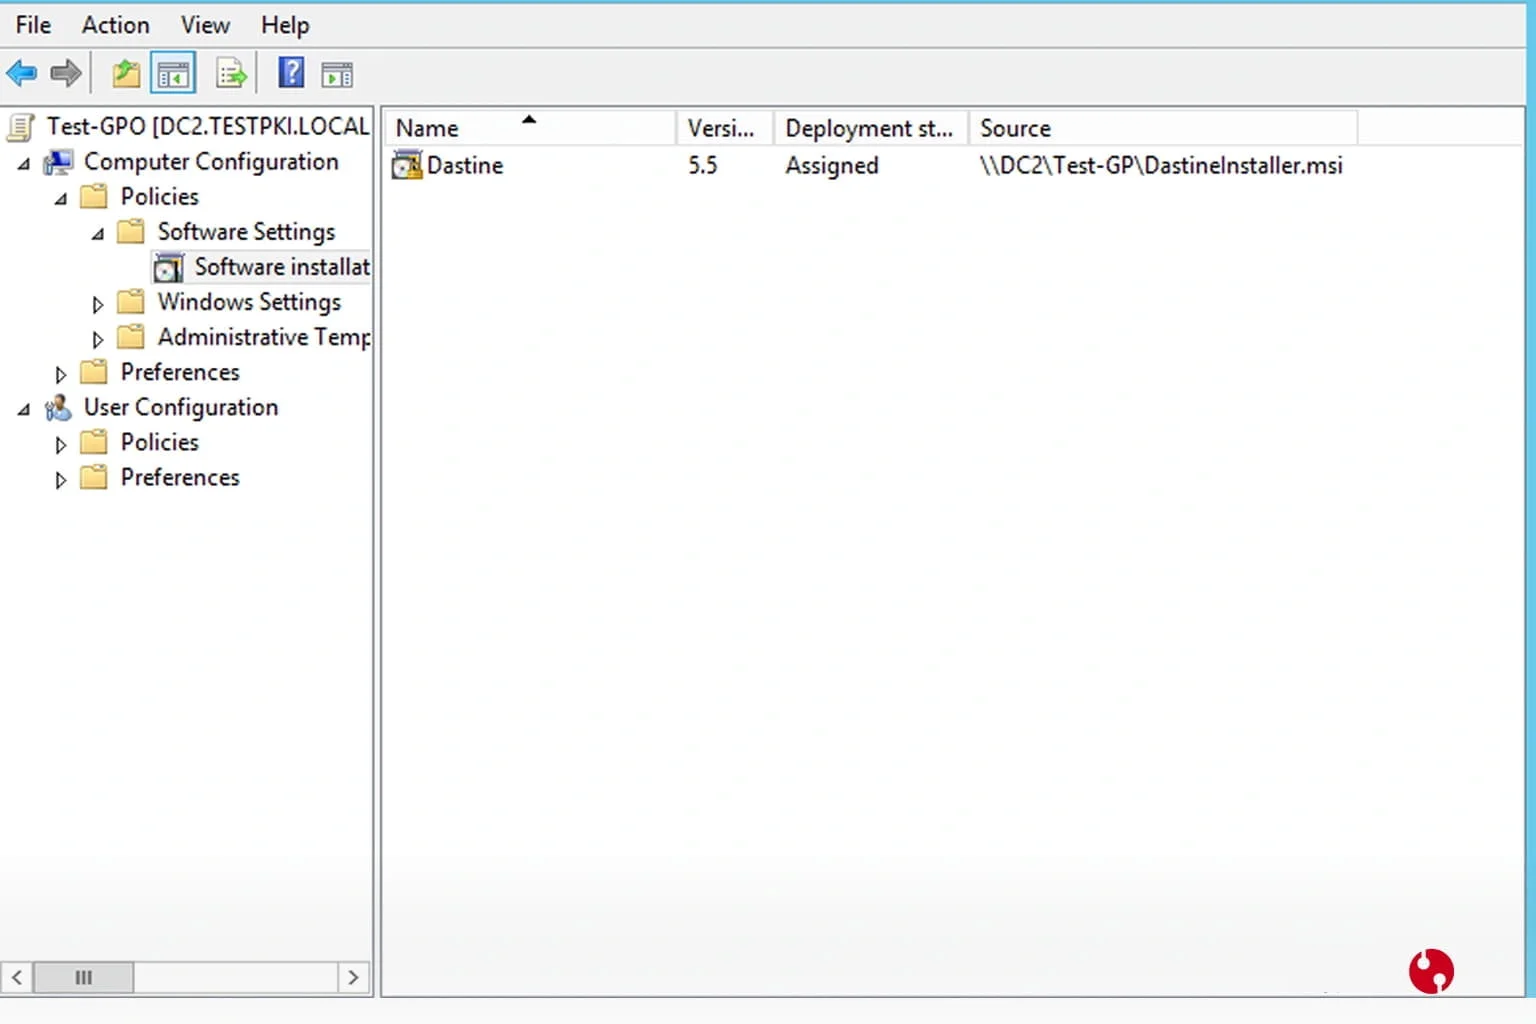Sort by the Deployment state column header
1536x1024 pixels.
(x=870, y=128)
